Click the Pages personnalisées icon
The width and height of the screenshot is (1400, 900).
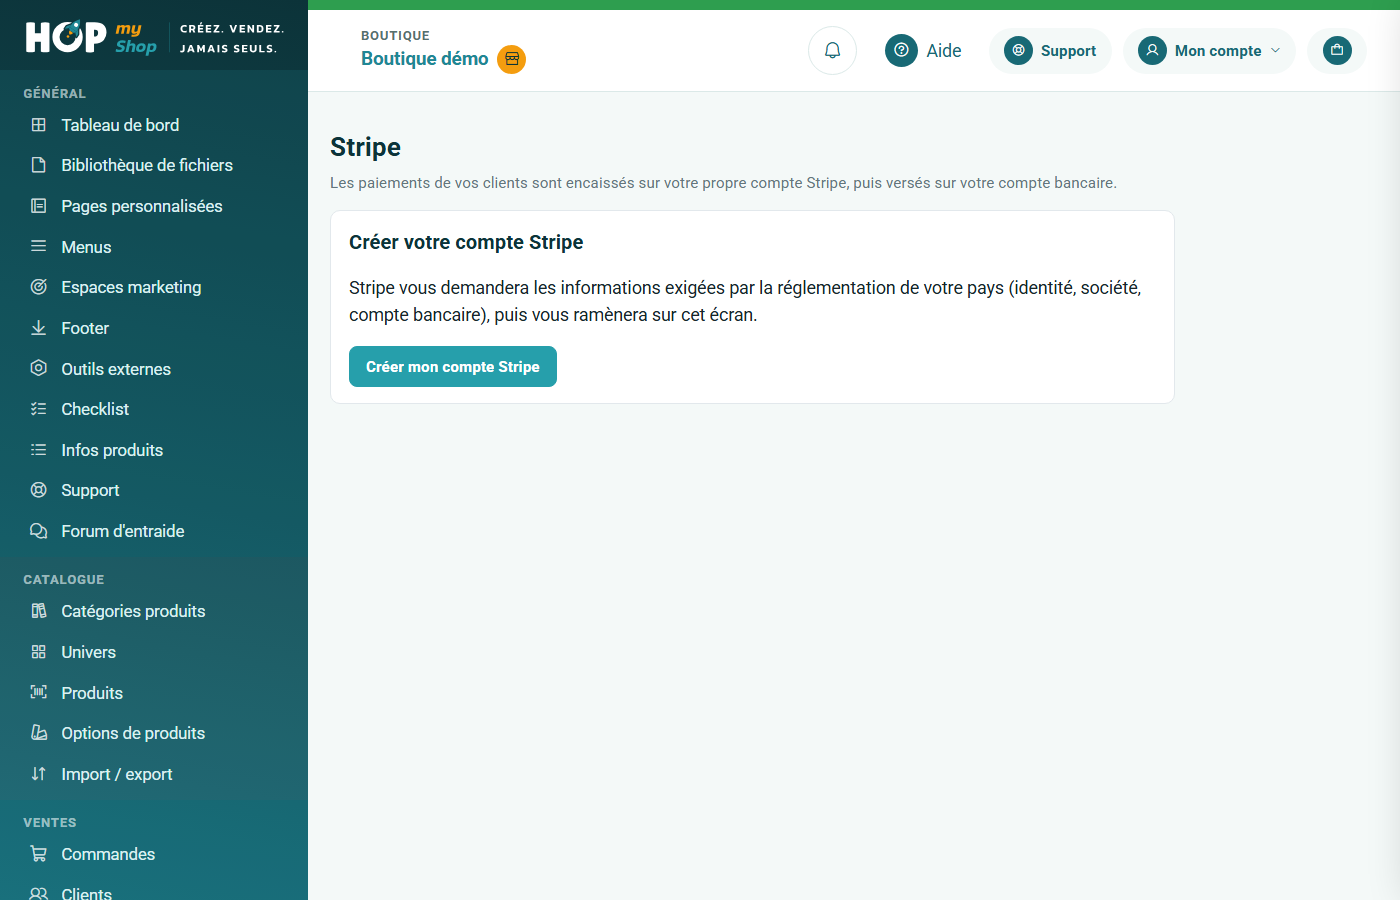pyautogui.click(x=38, y=206)
